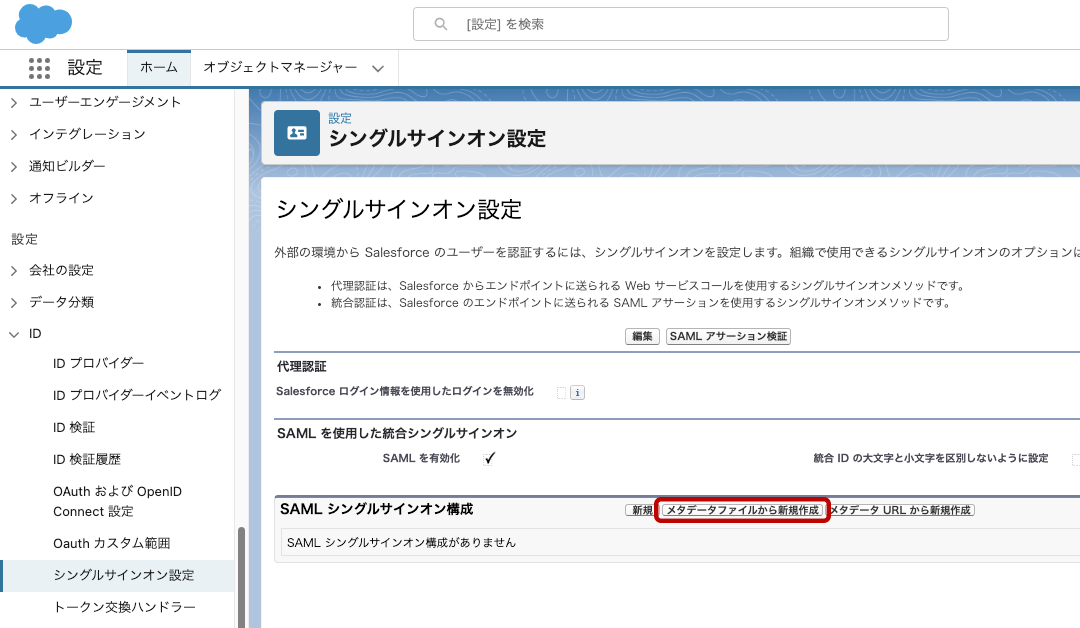The image size is (1080, 628).
Task: Toggle the SAML を有効化 checkbox
Action: (x=489, y=459)
